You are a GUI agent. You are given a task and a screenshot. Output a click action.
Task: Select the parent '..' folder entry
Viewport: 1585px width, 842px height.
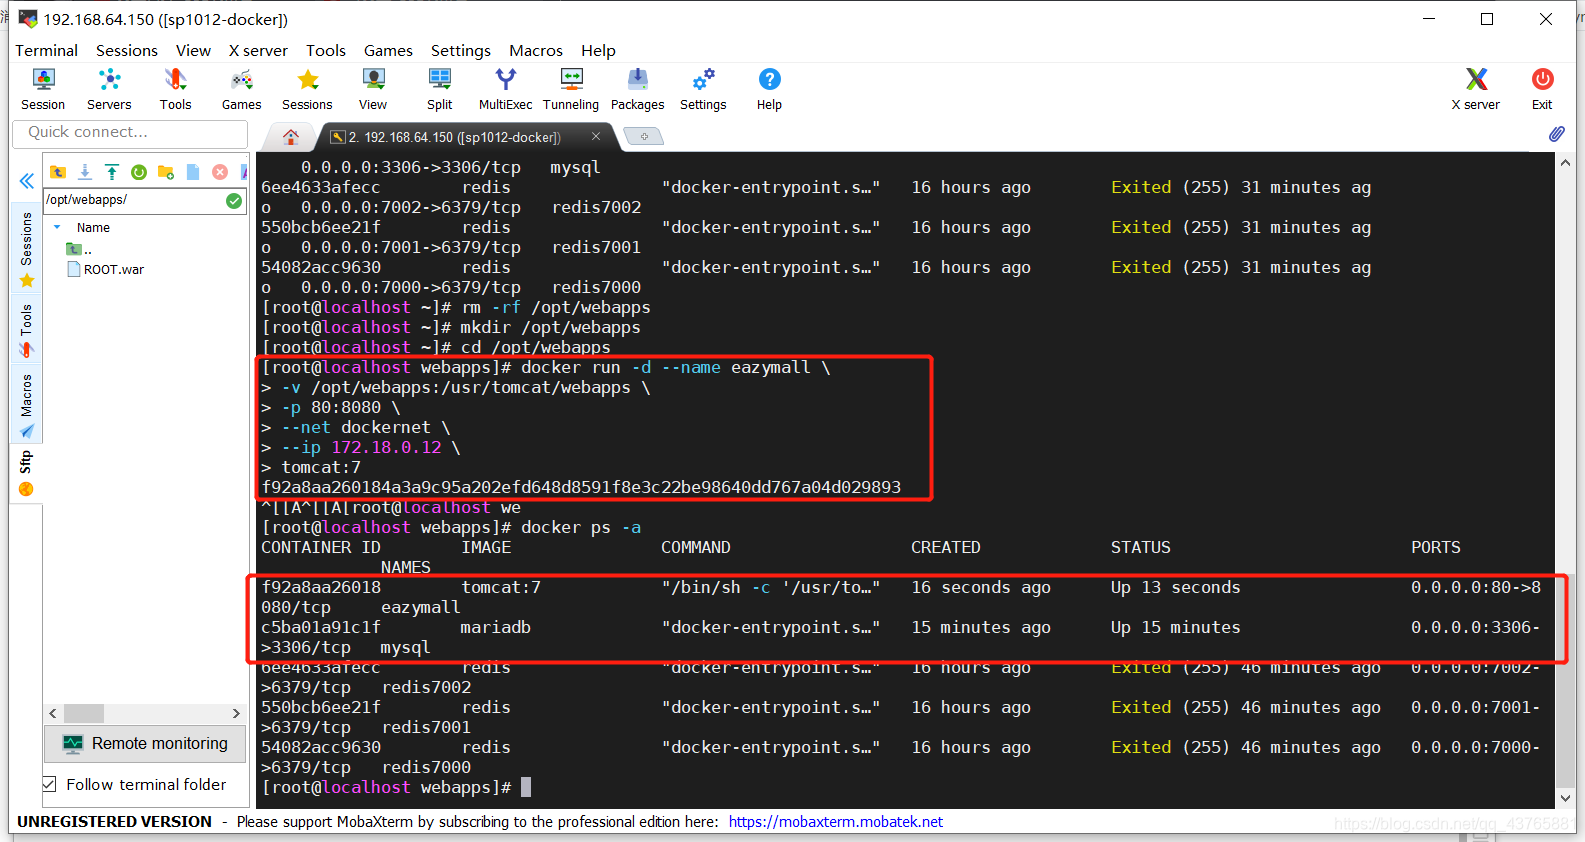[x=79, y=249]
